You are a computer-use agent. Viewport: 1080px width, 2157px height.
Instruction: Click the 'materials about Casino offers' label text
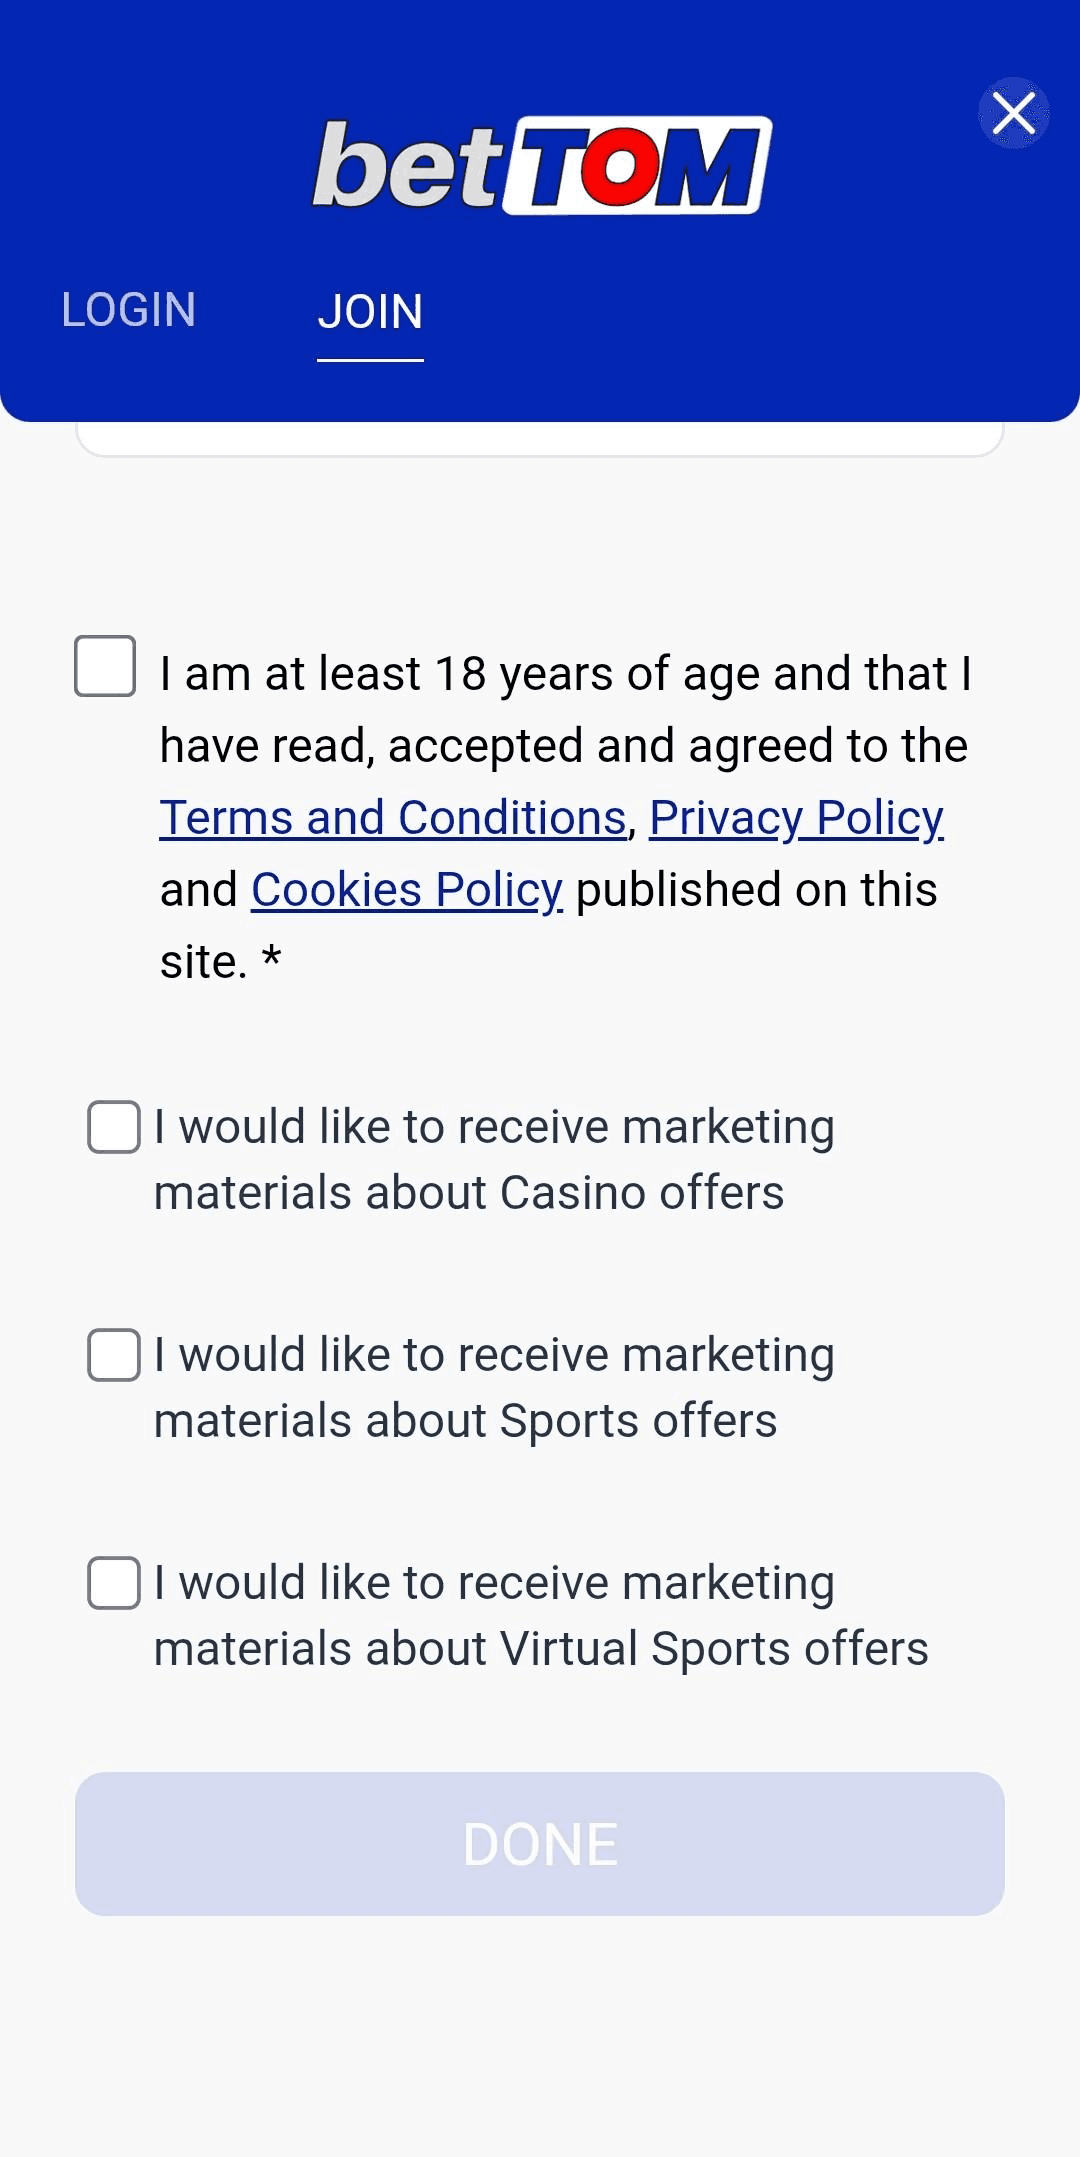click(469, 1193)
